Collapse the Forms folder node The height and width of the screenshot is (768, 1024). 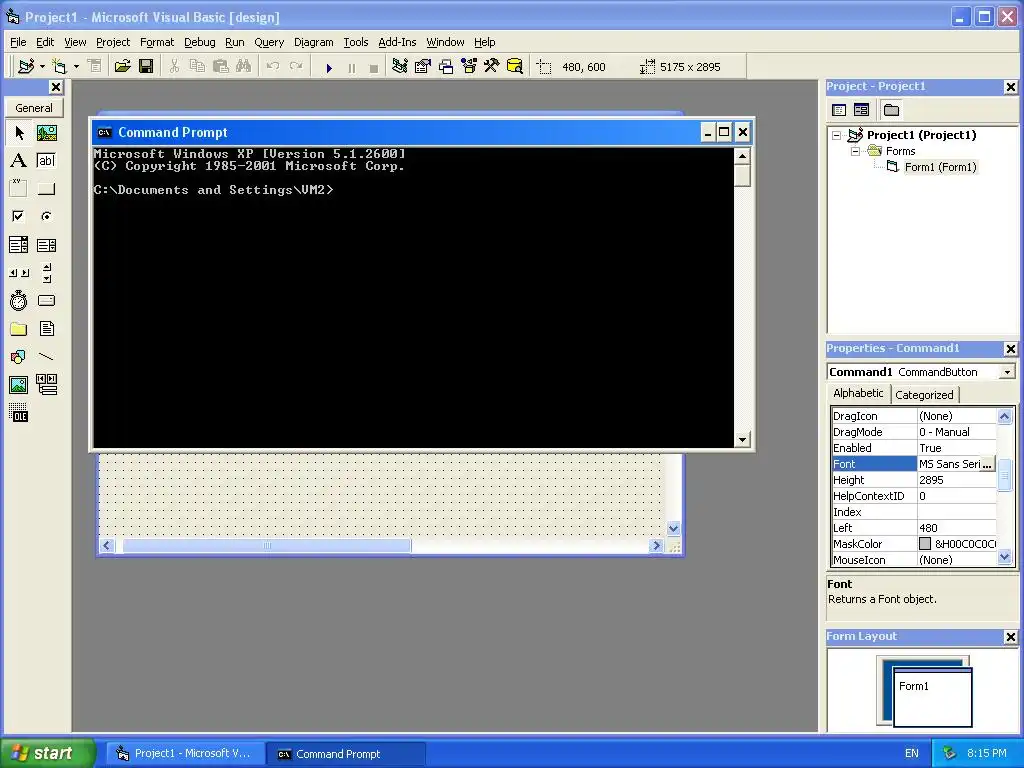856,152
